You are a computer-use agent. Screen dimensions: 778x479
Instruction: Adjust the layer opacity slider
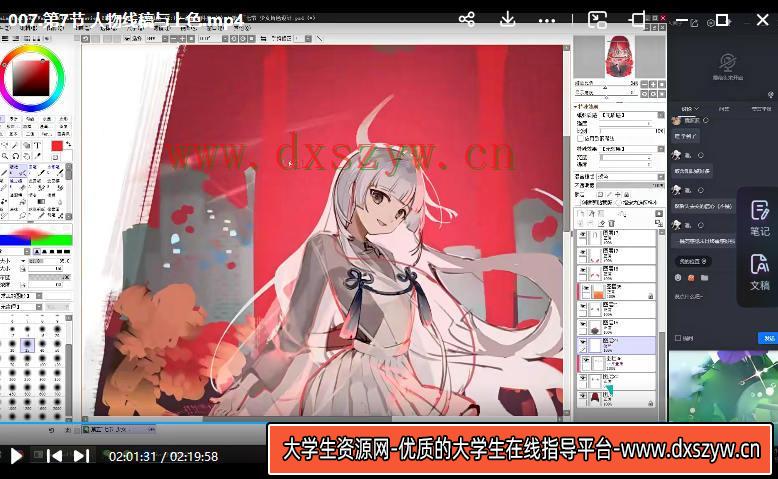coord(630,185)
